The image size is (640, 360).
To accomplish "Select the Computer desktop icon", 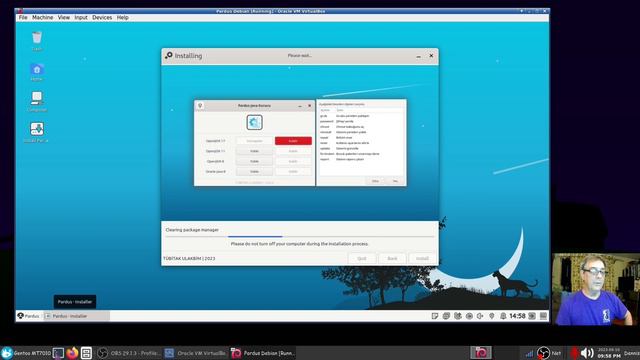I will coord(37,102).
